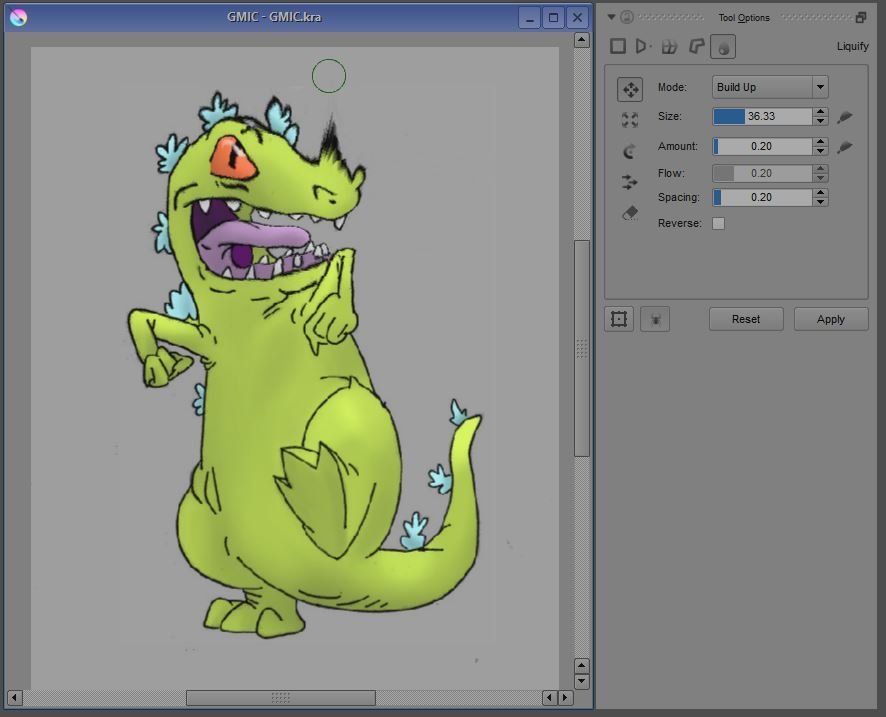Click the Amount slider at 0.20
Viewport: 886px width, 717px height.
tap(762, 146)
